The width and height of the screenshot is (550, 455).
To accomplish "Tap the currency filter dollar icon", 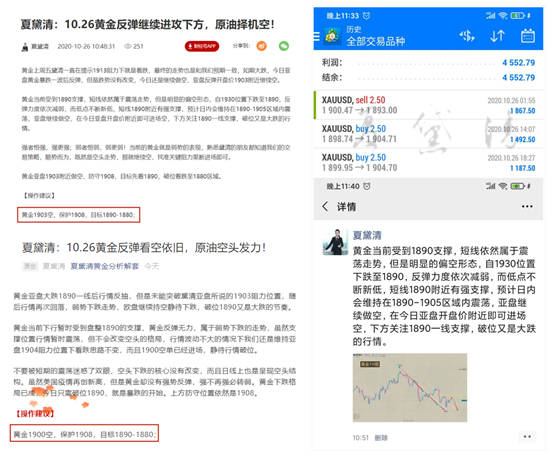I will pyautogui.click(x=467, y=35).
